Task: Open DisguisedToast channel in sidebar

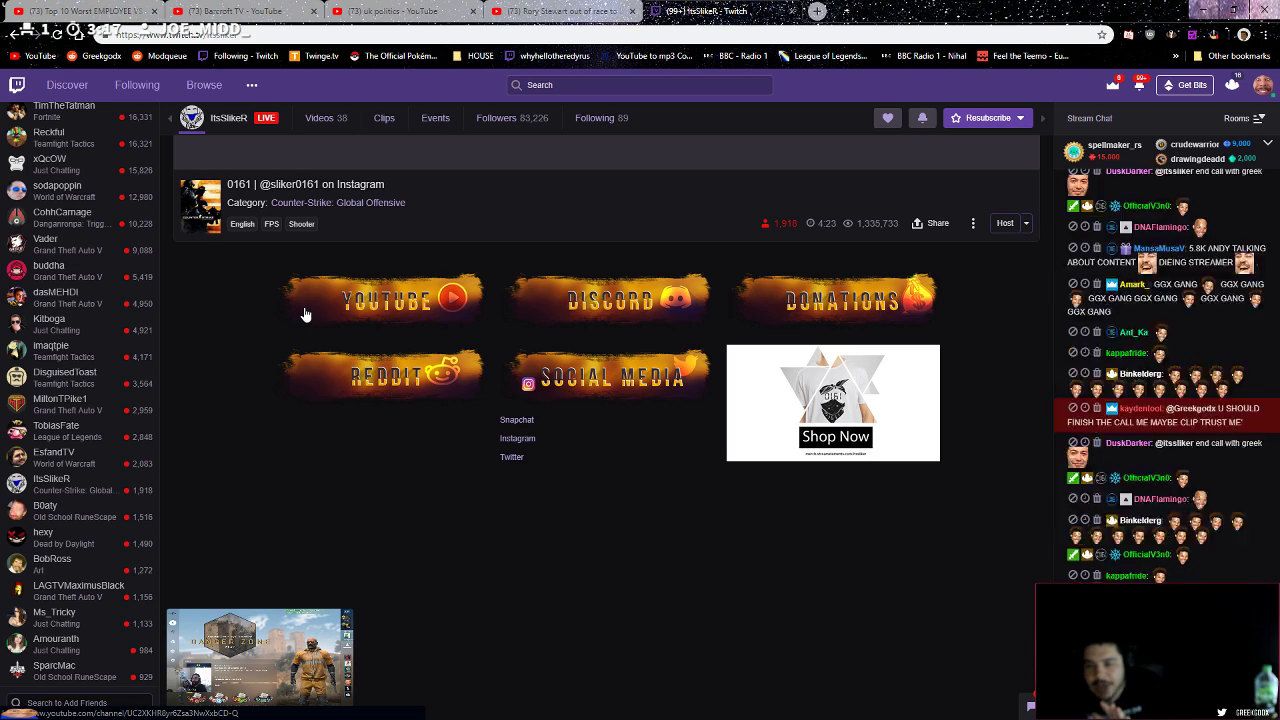Action: (x=78, y=378)
